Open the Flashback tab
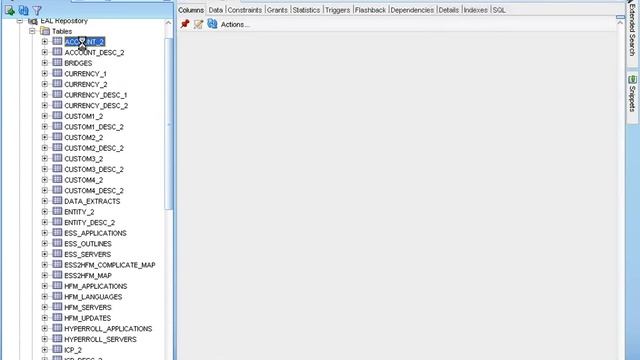This screenshot has width=640, height=360. tap(370, 10)
